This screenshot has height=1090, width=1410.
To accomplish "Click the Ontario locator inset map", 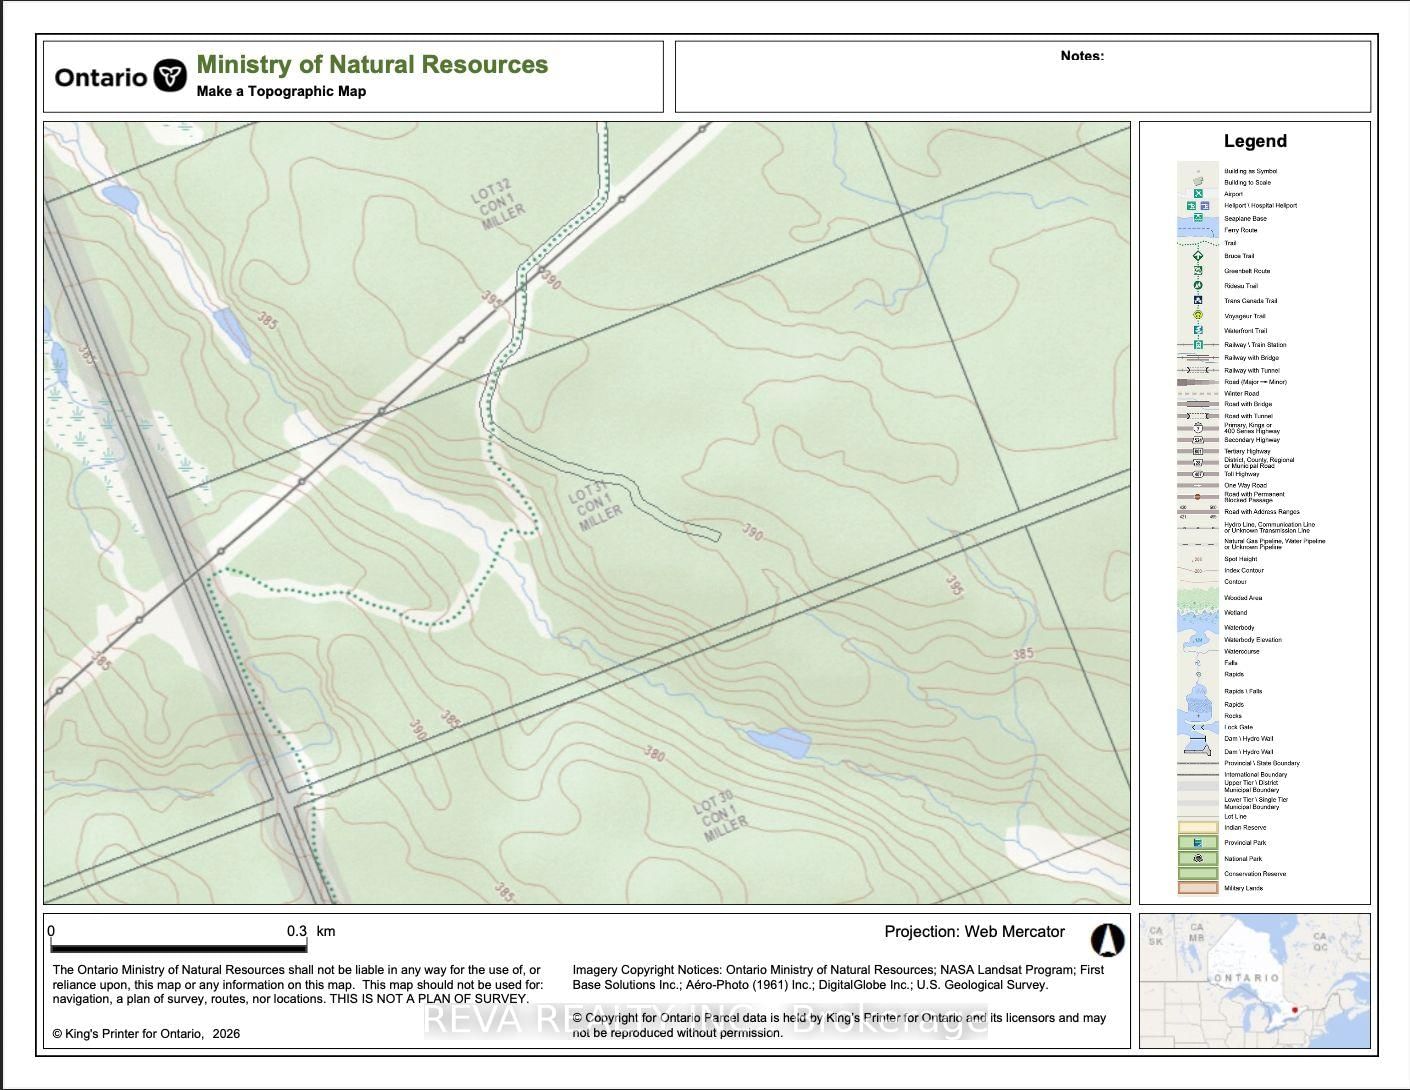I will click(1254, 980).
